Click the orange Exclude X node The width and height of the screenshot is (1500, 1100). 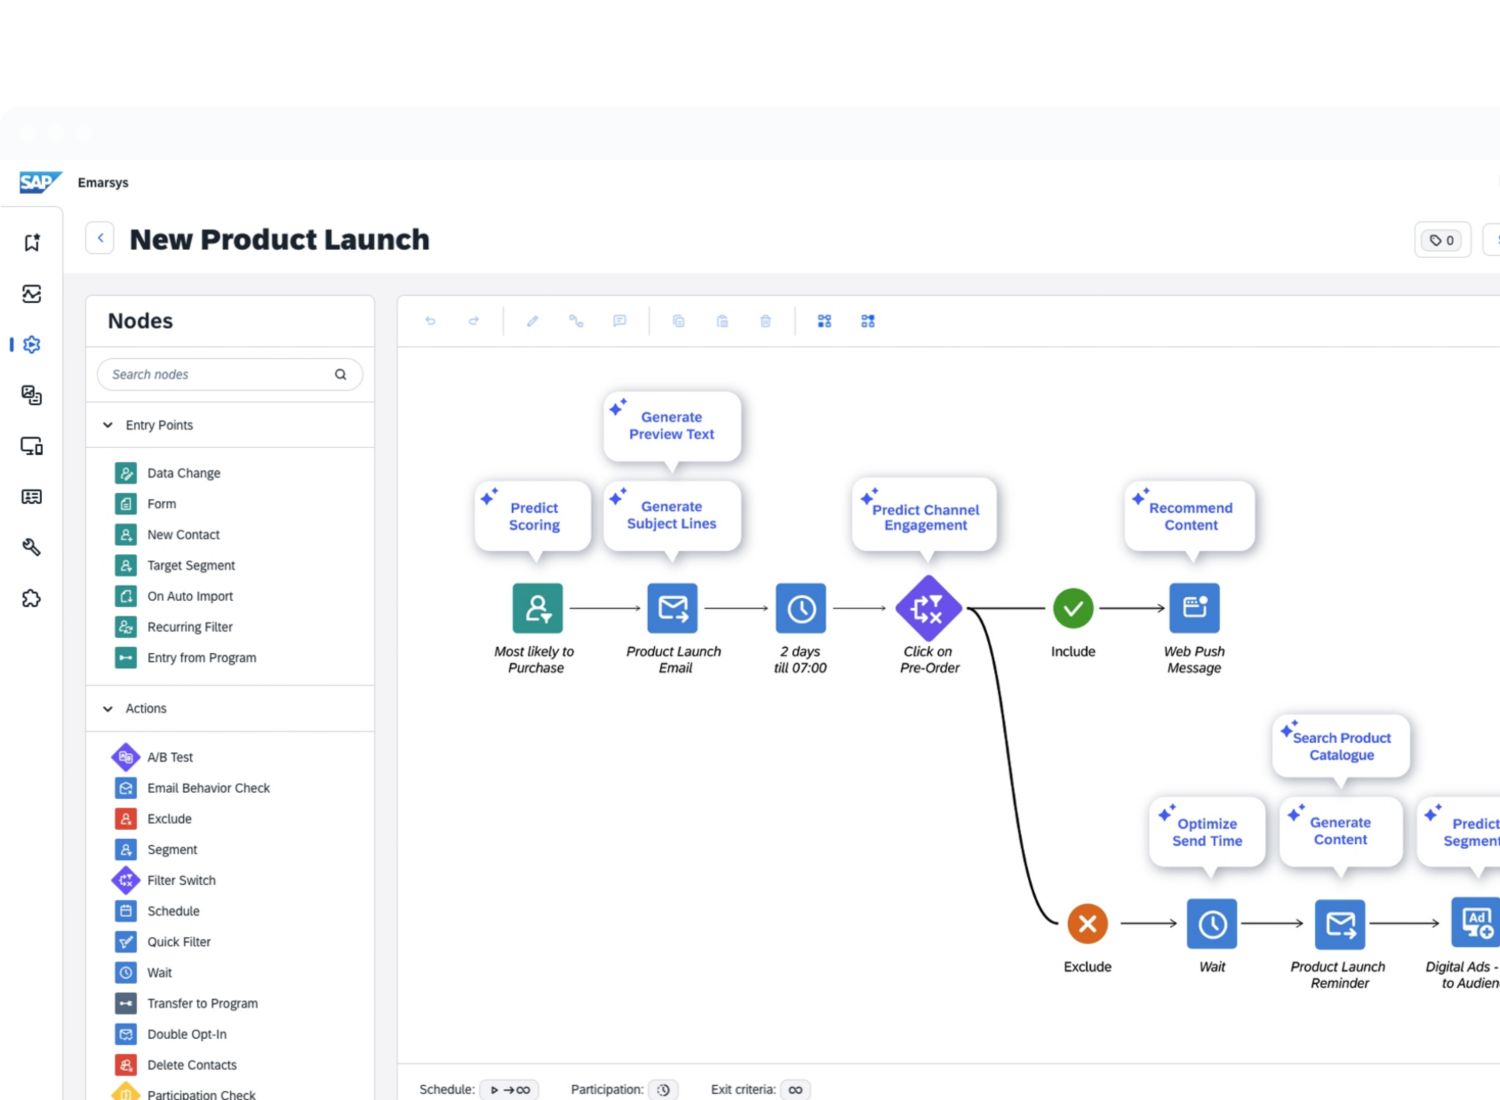(x=1087, y=924)
